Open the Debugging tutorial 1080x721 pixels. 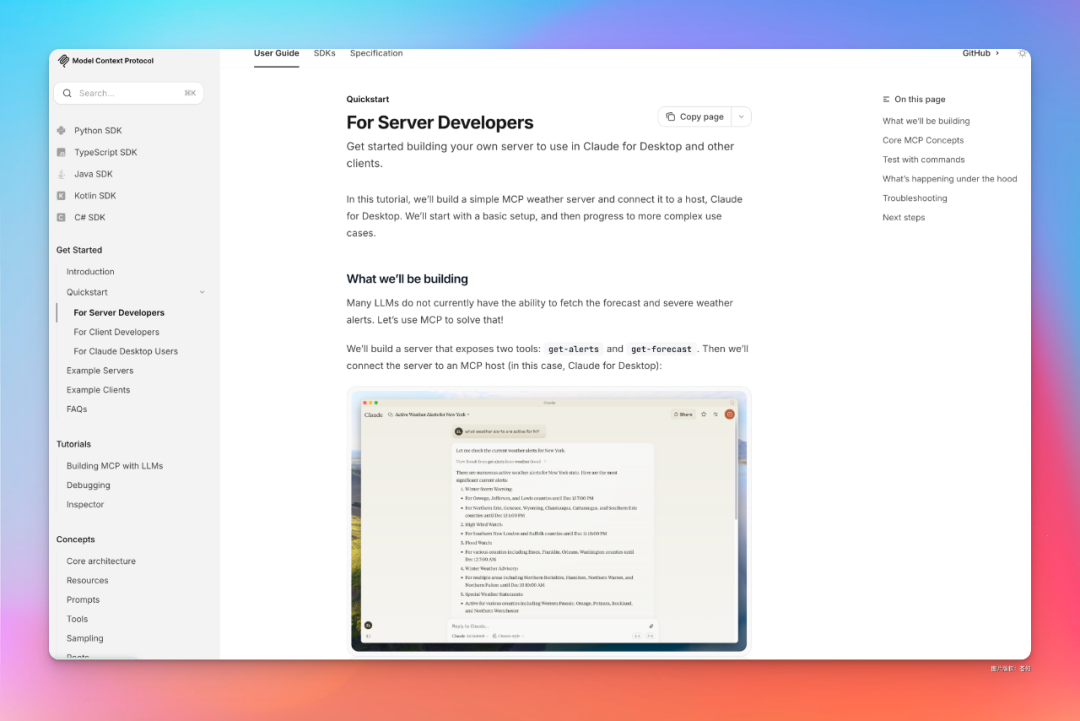(88, 485)
